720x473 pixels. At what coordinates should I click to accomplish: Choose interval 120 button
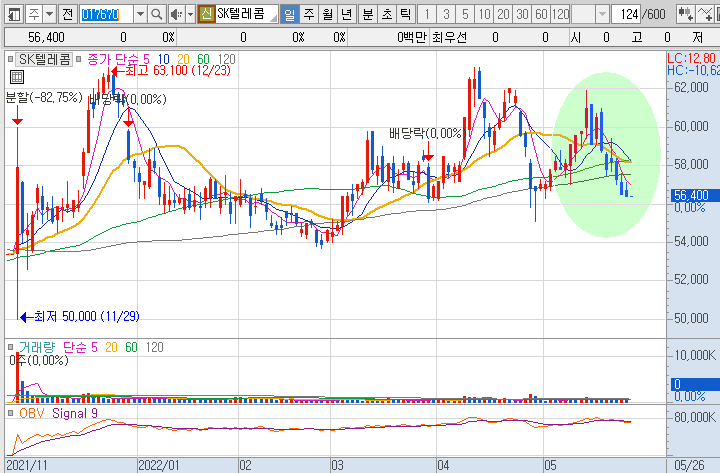point(561,15)
